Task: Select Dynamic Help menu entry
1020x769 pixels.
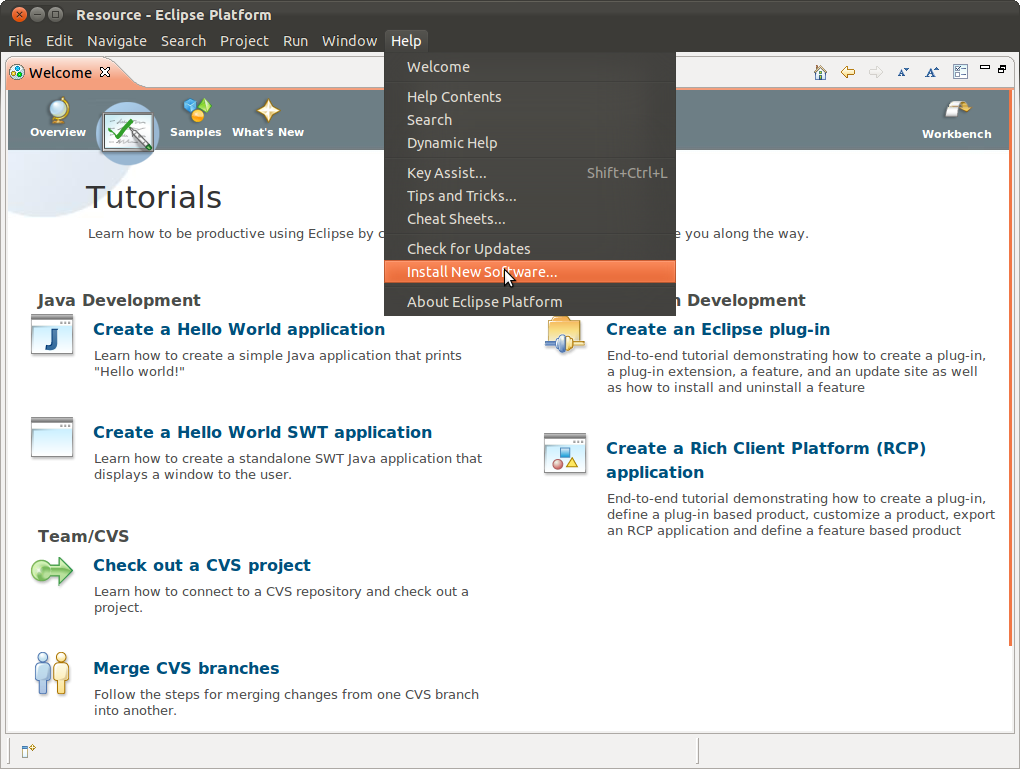Action: click(x=530, y=143)
